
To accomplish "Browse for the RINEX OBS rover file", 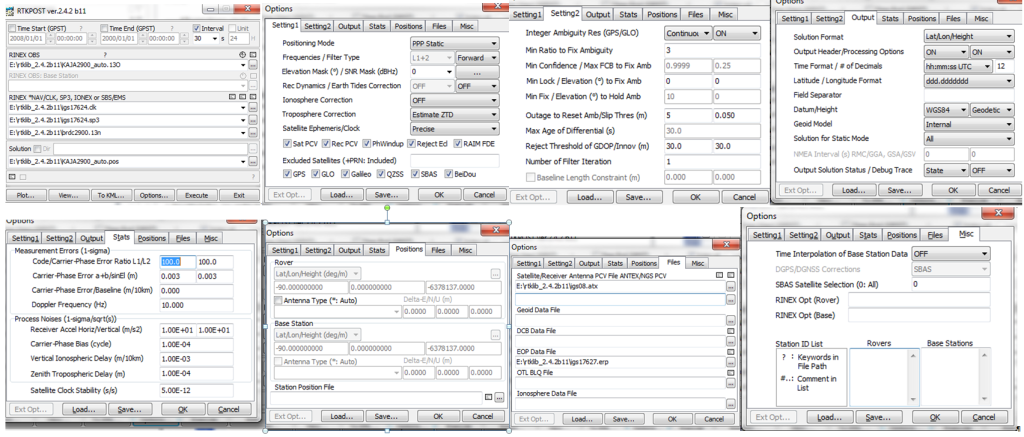I will click(253, 65).
